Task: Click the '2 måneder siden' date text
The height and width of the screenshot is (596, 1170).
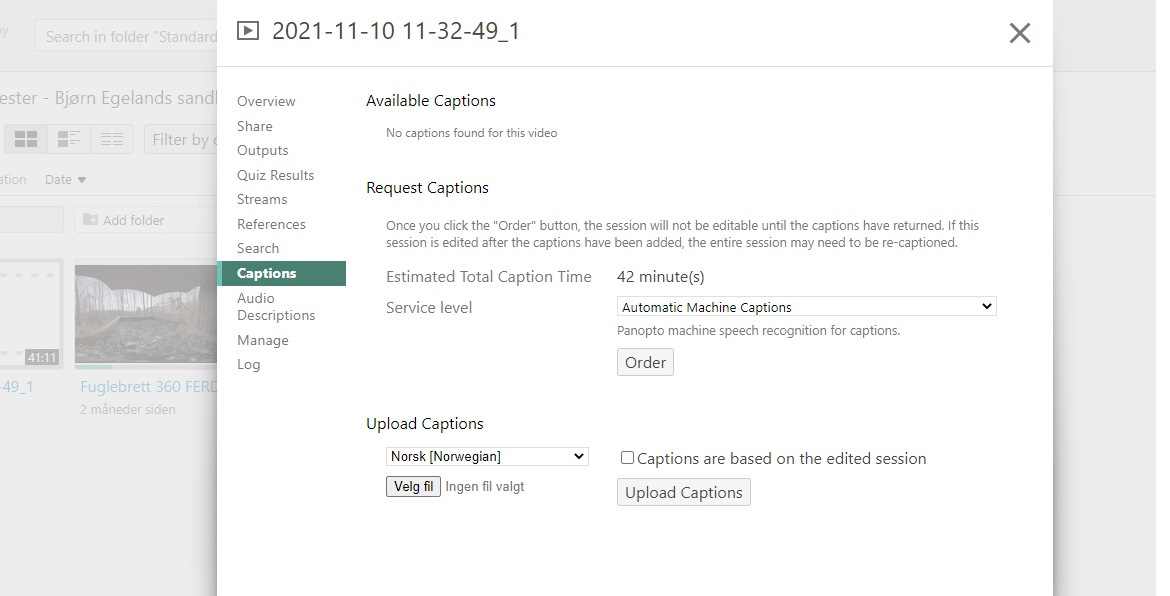Action: click(128, 410)
